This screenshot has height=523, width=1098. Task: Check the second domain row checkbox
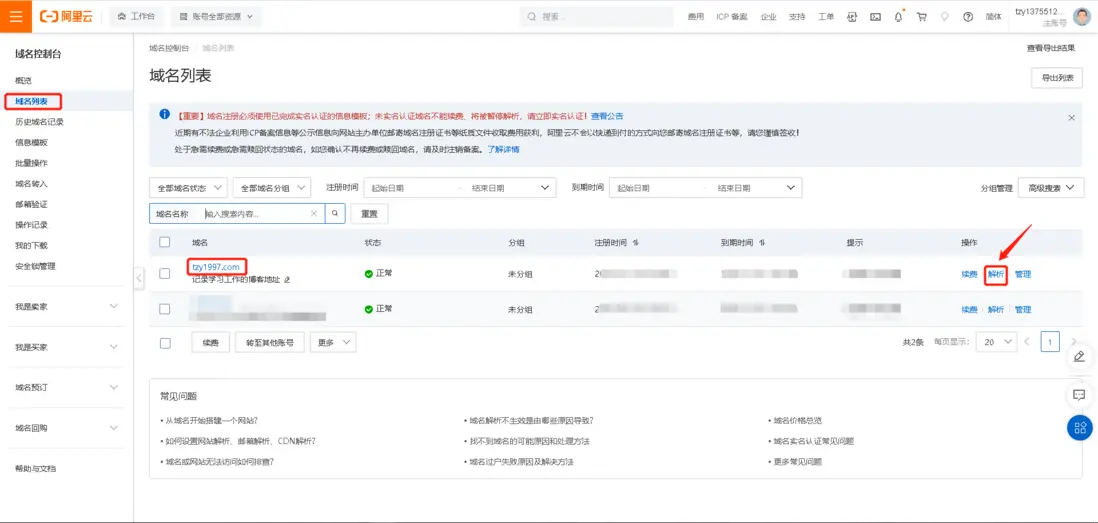pos(165,309)
